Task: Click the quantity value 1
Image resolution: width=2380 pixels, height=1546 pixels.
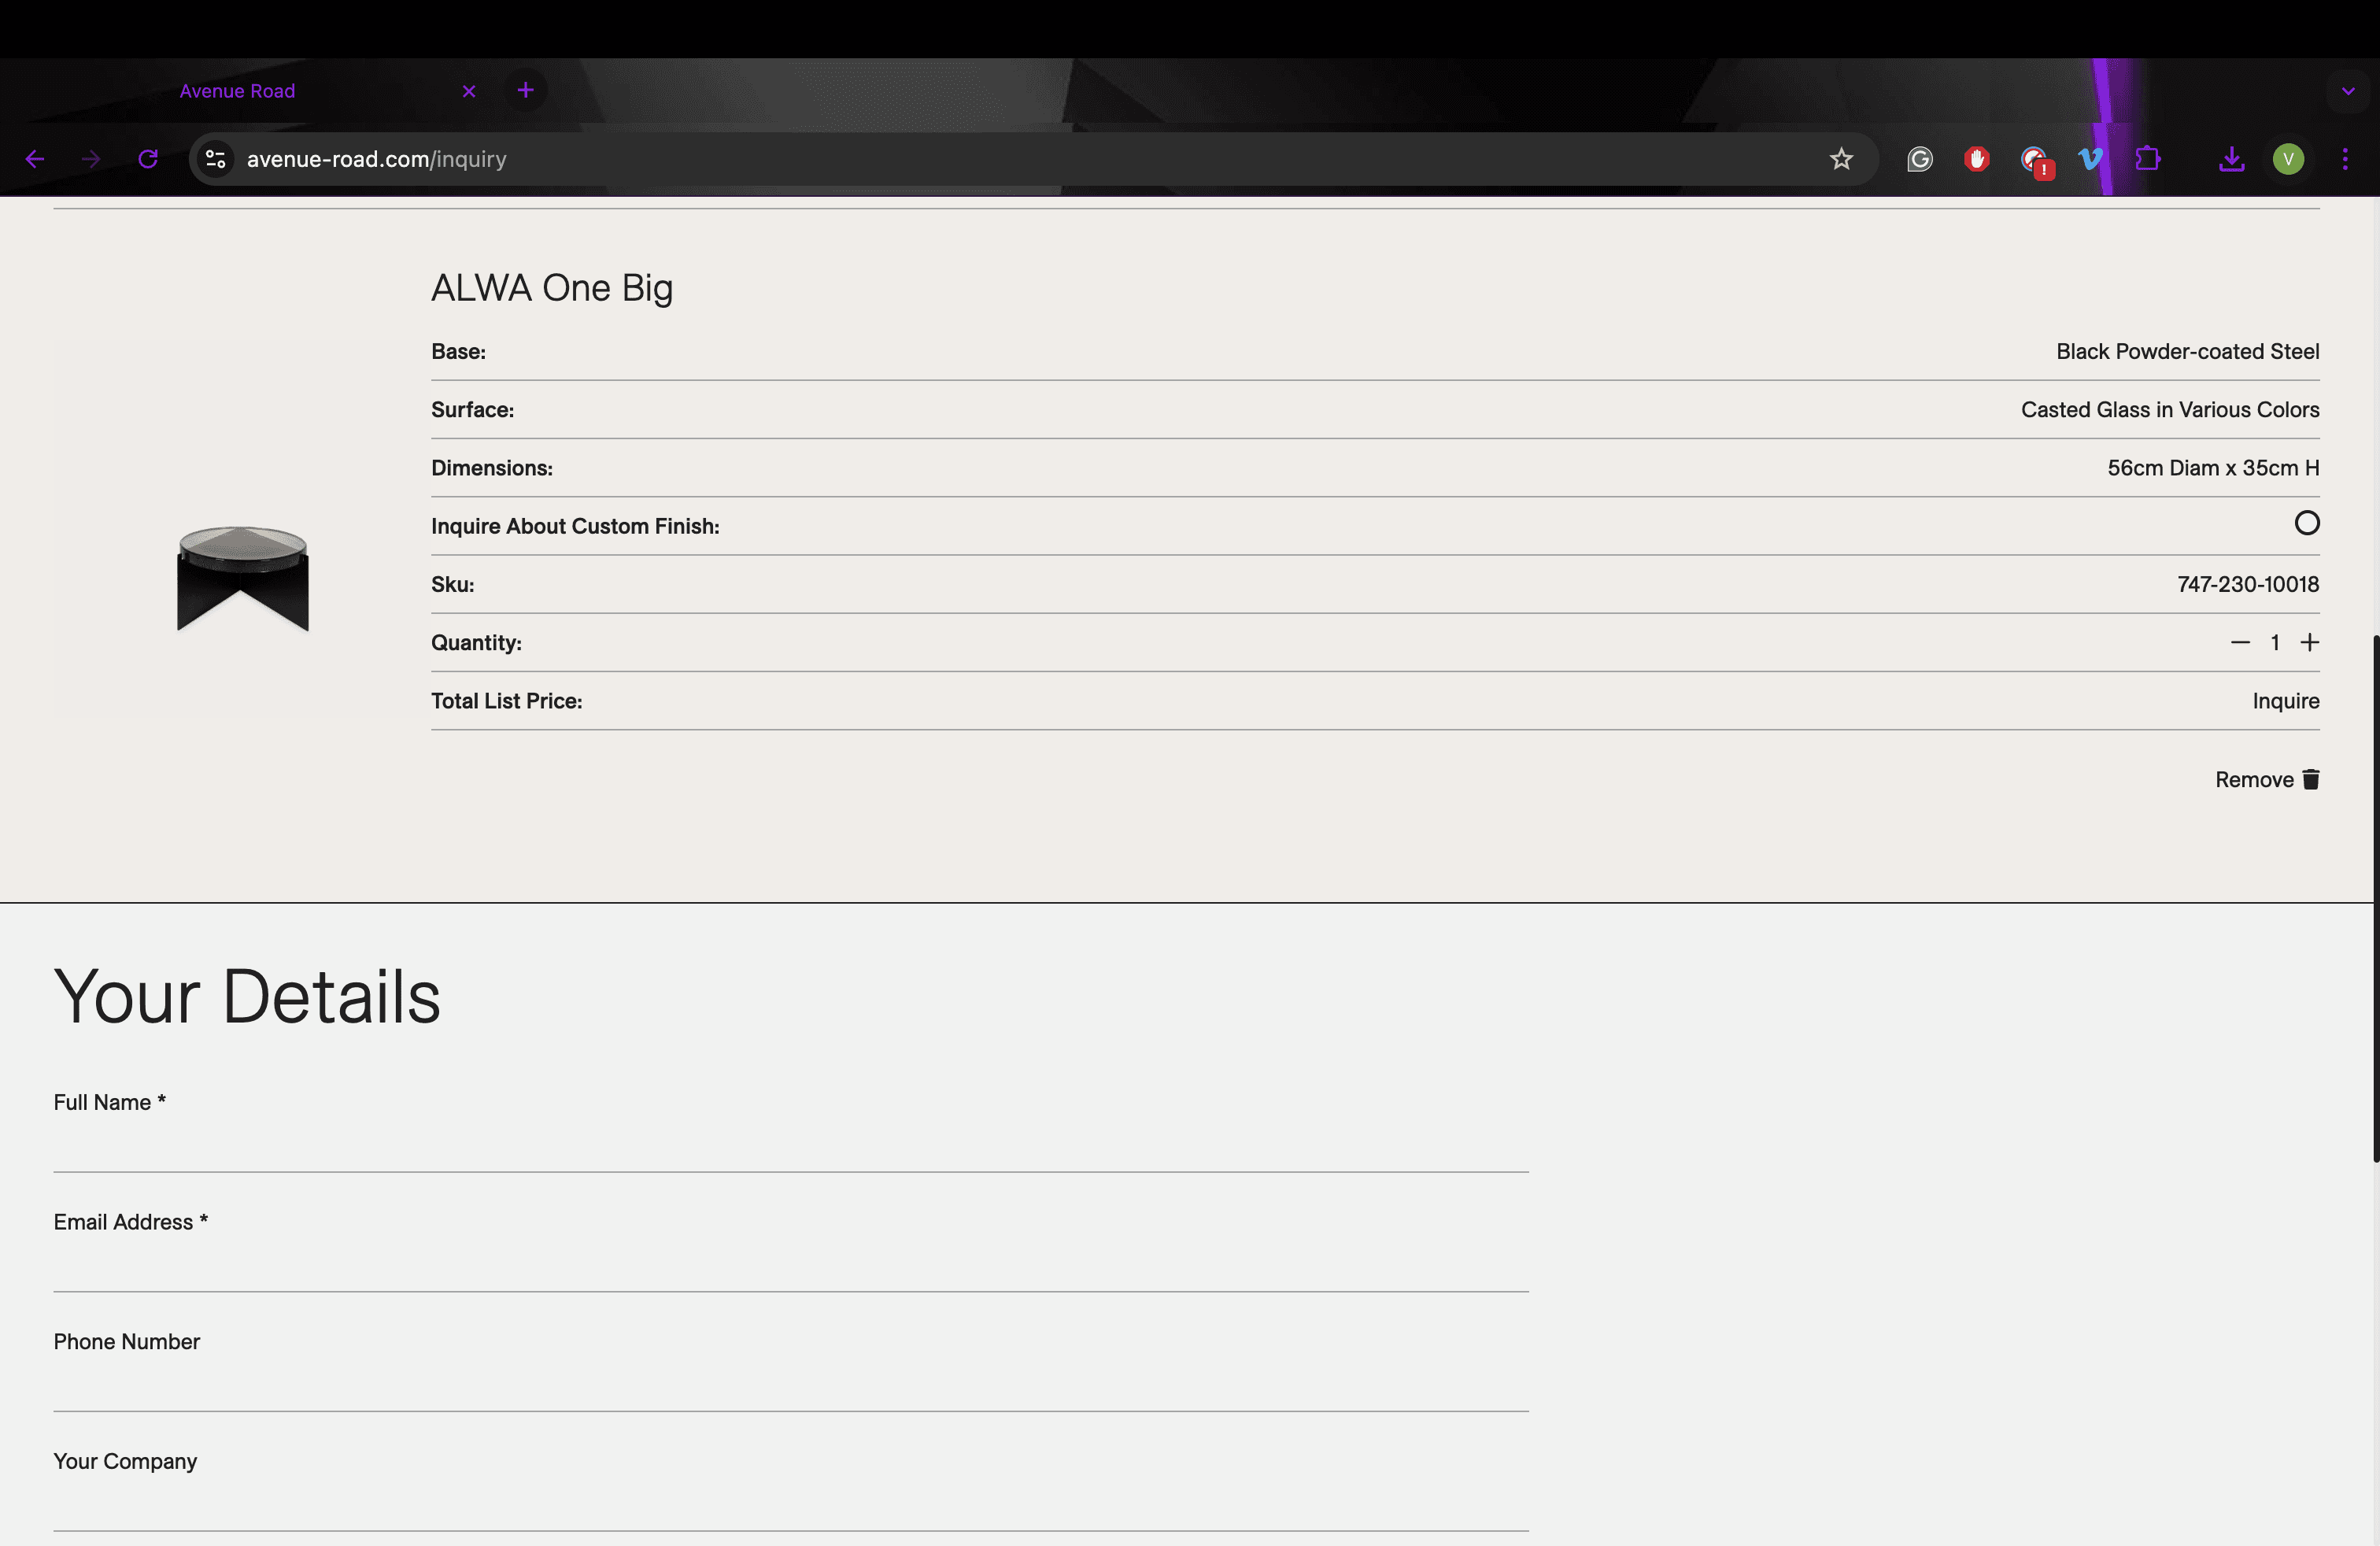Action: tap(2275, 643)
